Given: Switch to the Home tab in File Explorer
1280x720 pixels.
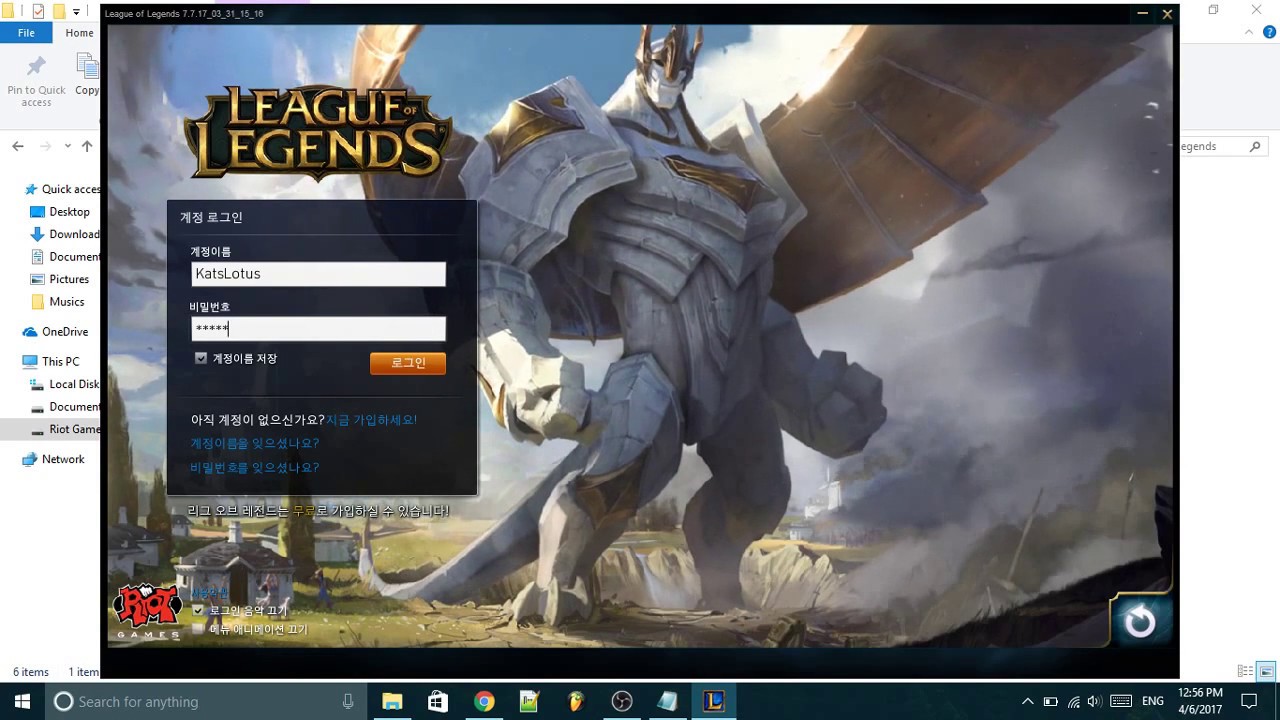Looking at the screenshot, I should [x=79, y=33].
